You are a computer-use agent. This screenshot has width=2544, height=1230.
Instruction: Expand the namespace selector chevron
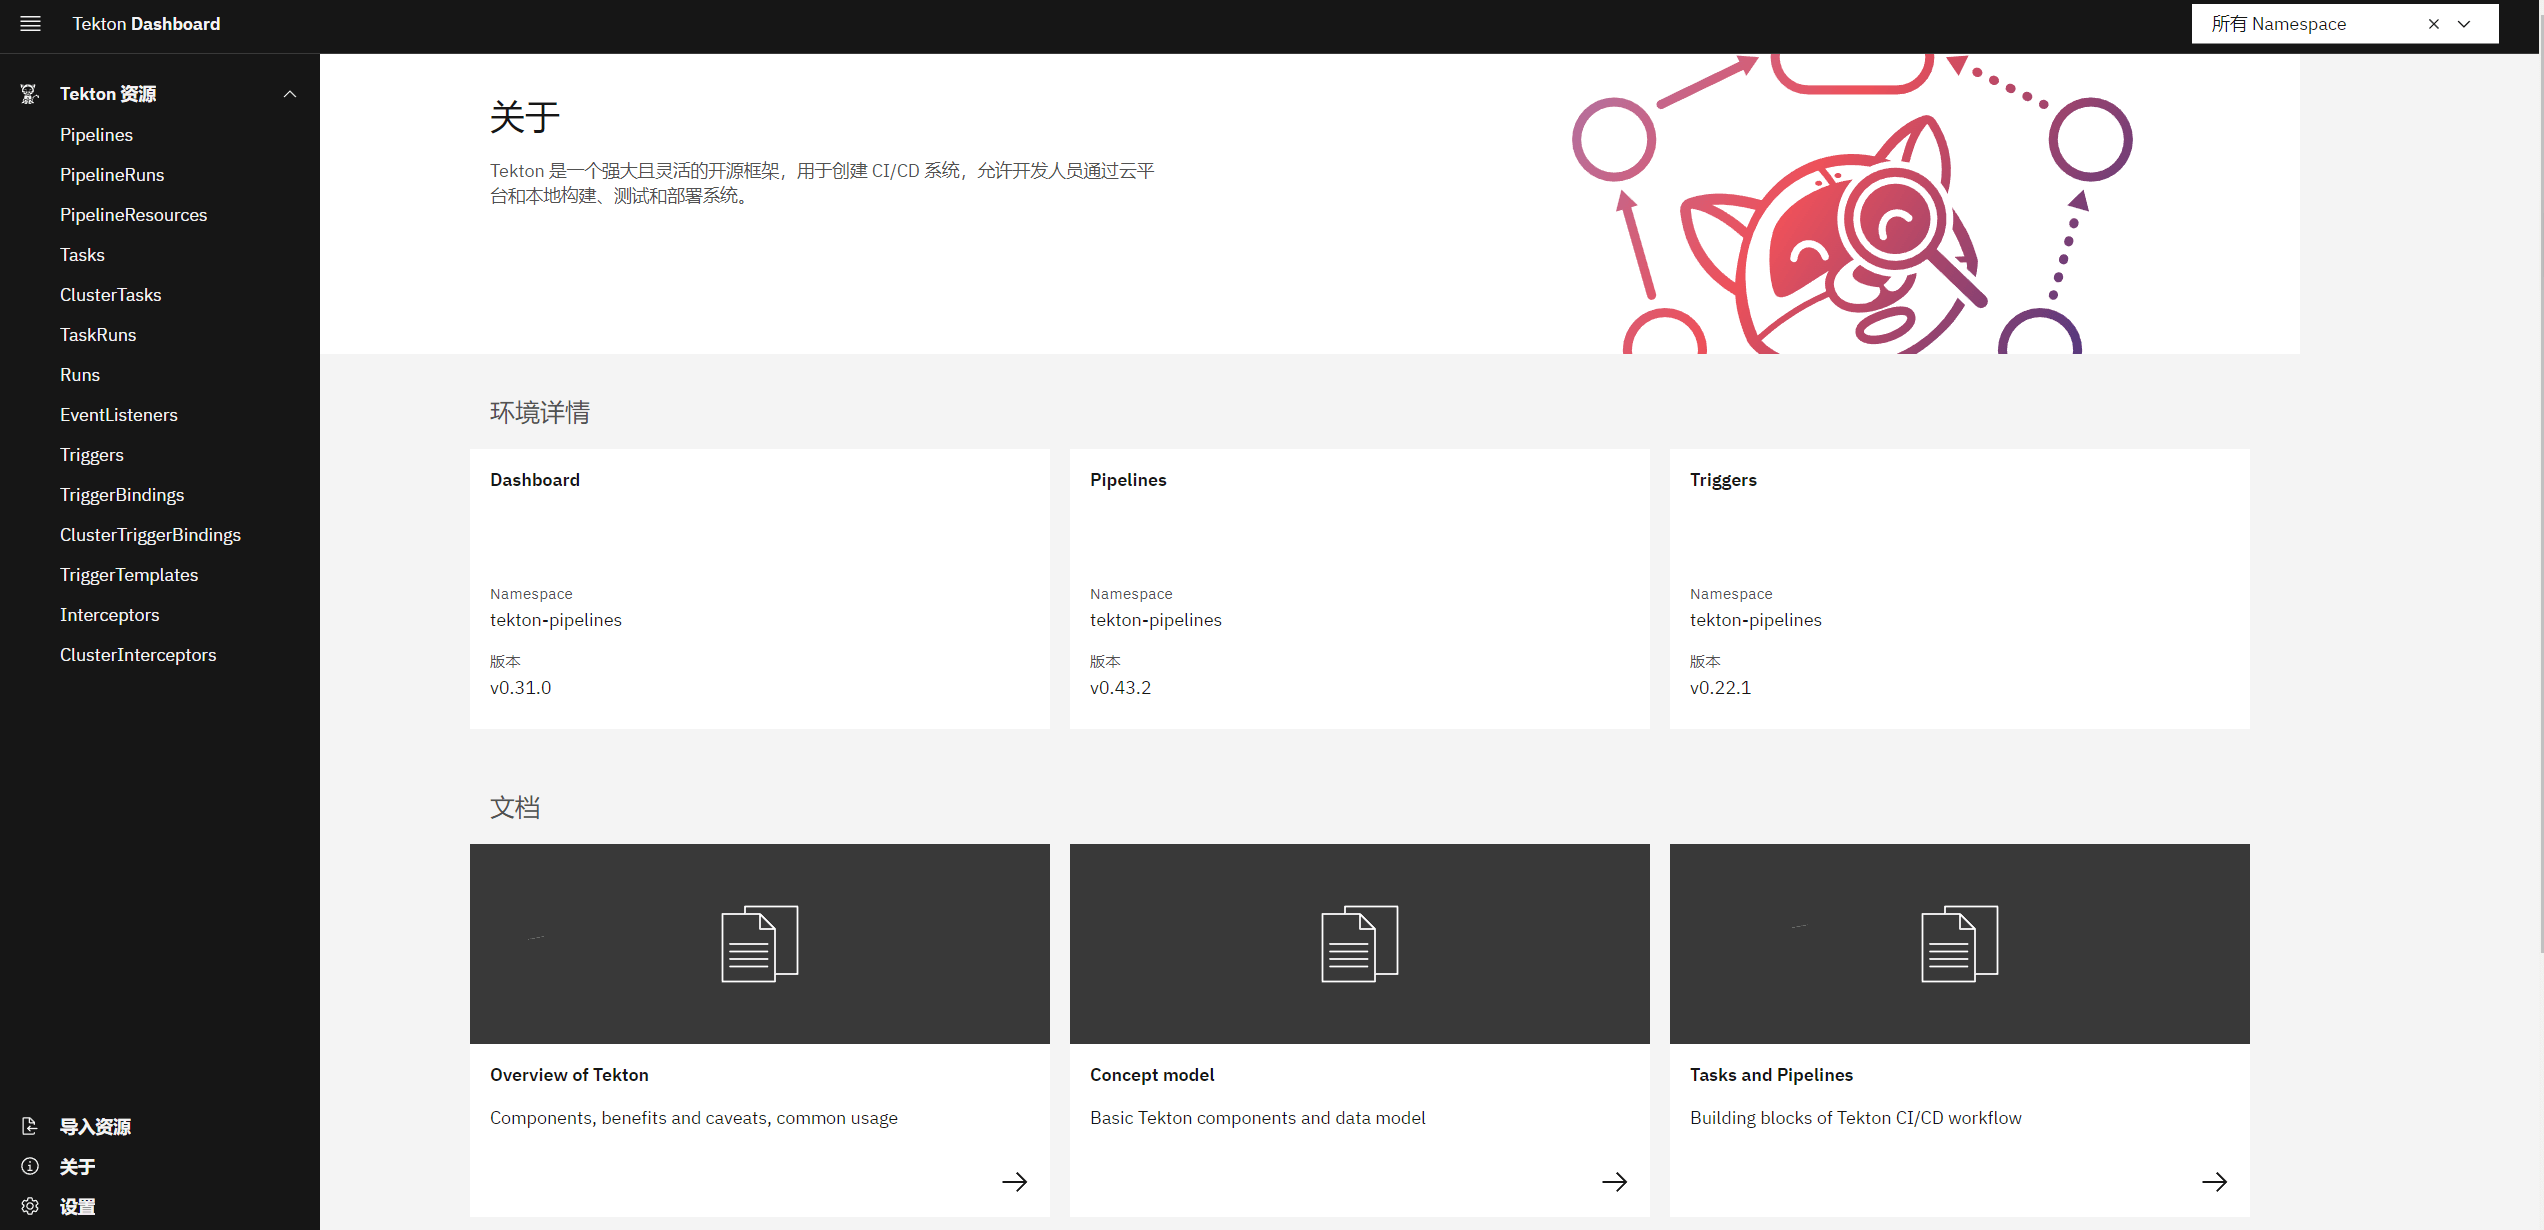2464,23
